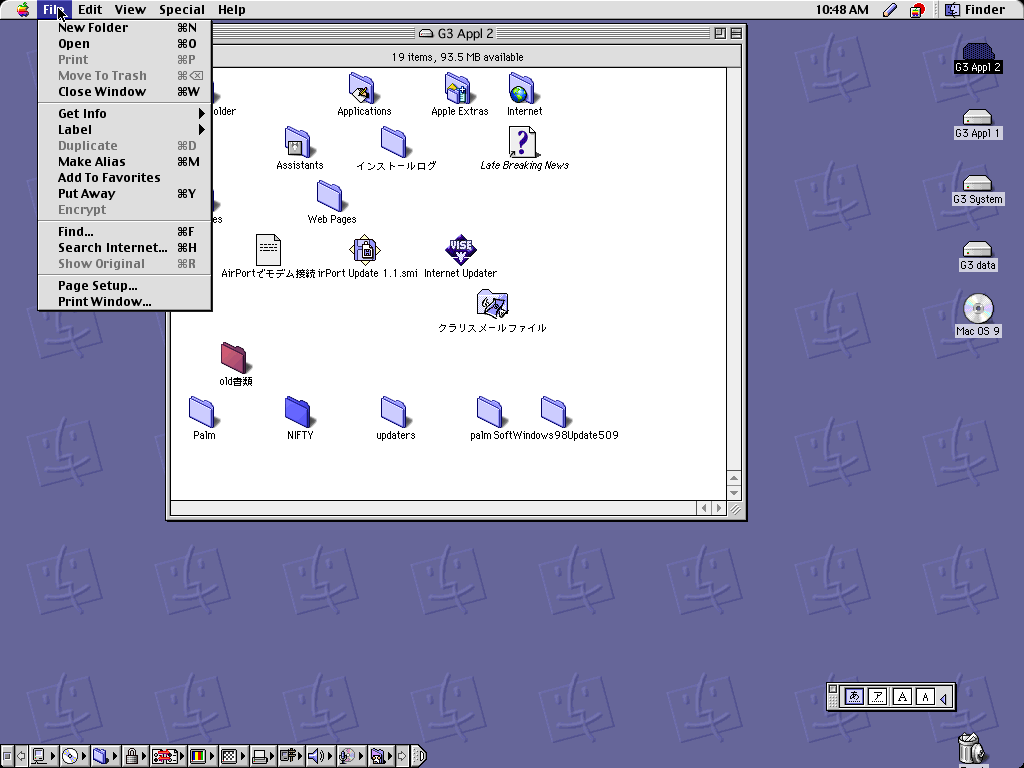Select full-width A input mode
Image resolution: width=1024 pixels, height=768 pixels.
pyautogui.click(x=902, y=697)
